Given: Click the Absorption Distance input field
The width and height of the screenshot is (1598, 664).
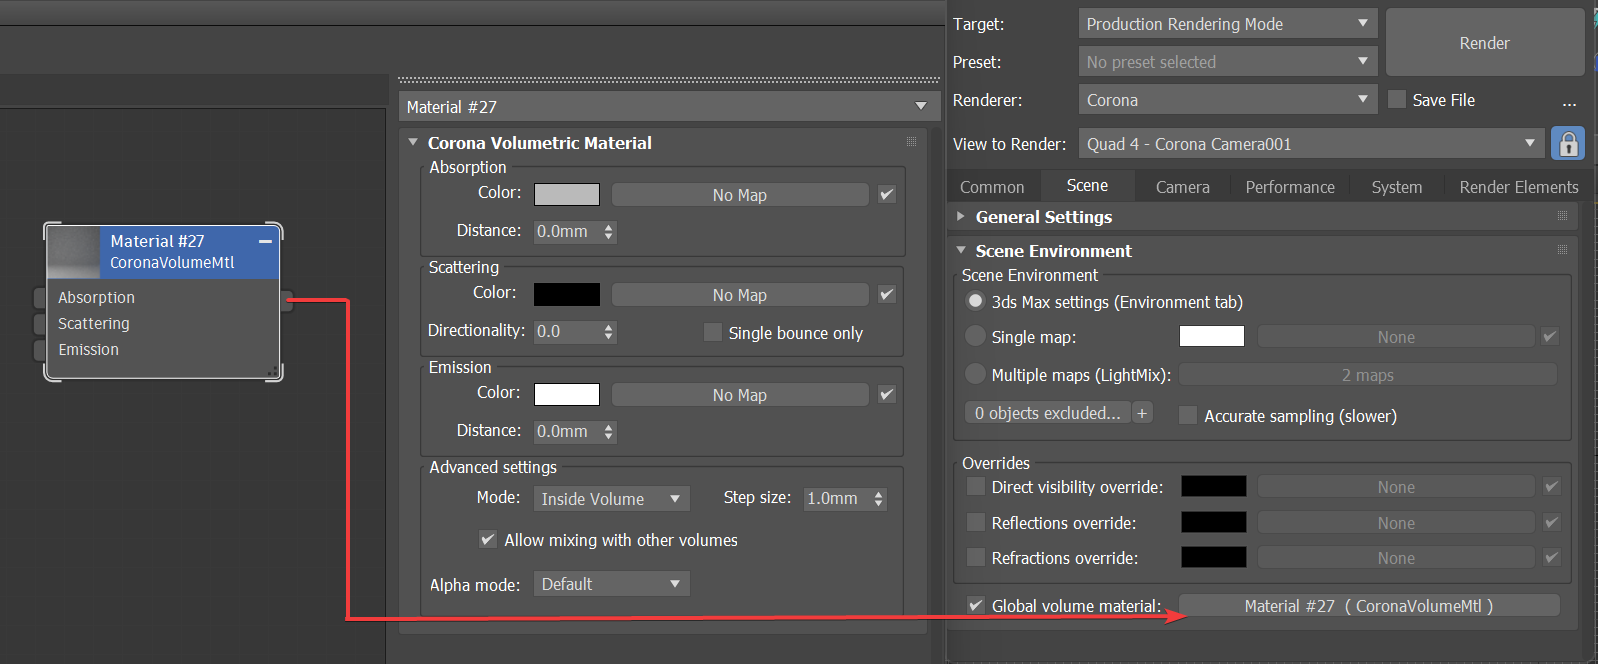Looking at the screenshot, I should 567,231.
